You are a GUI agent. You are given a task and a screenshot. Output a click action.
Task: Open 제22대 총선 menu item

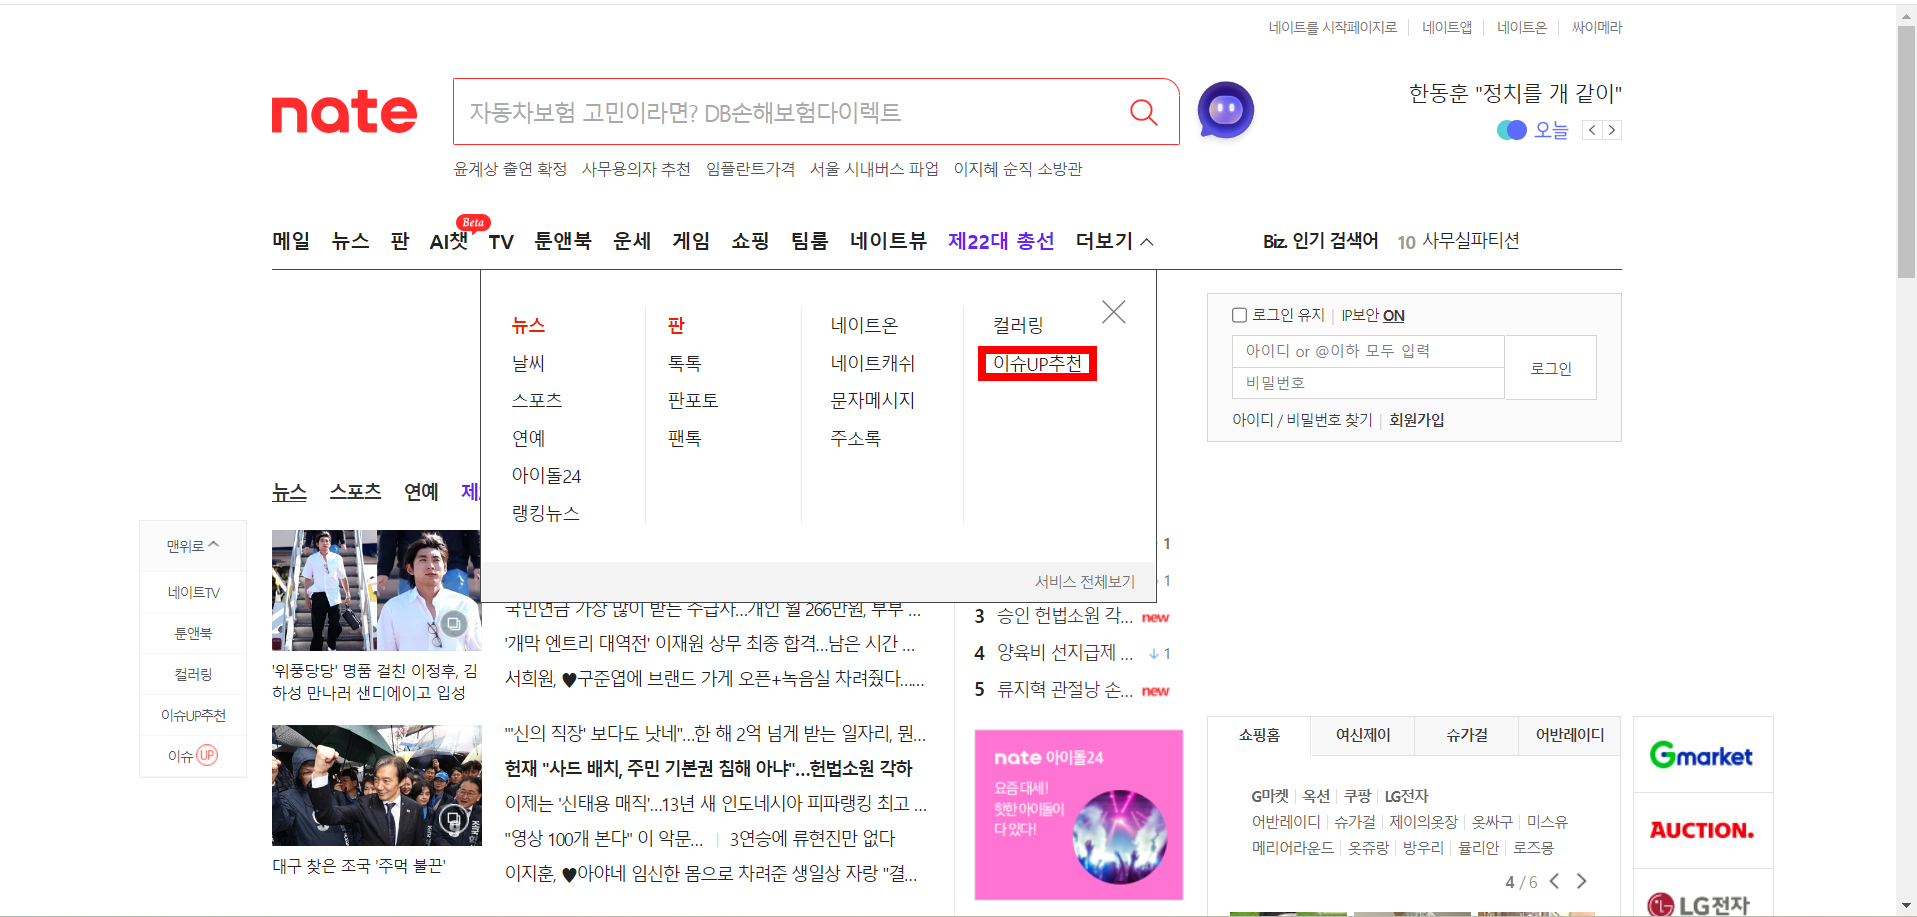point(1001,241)
